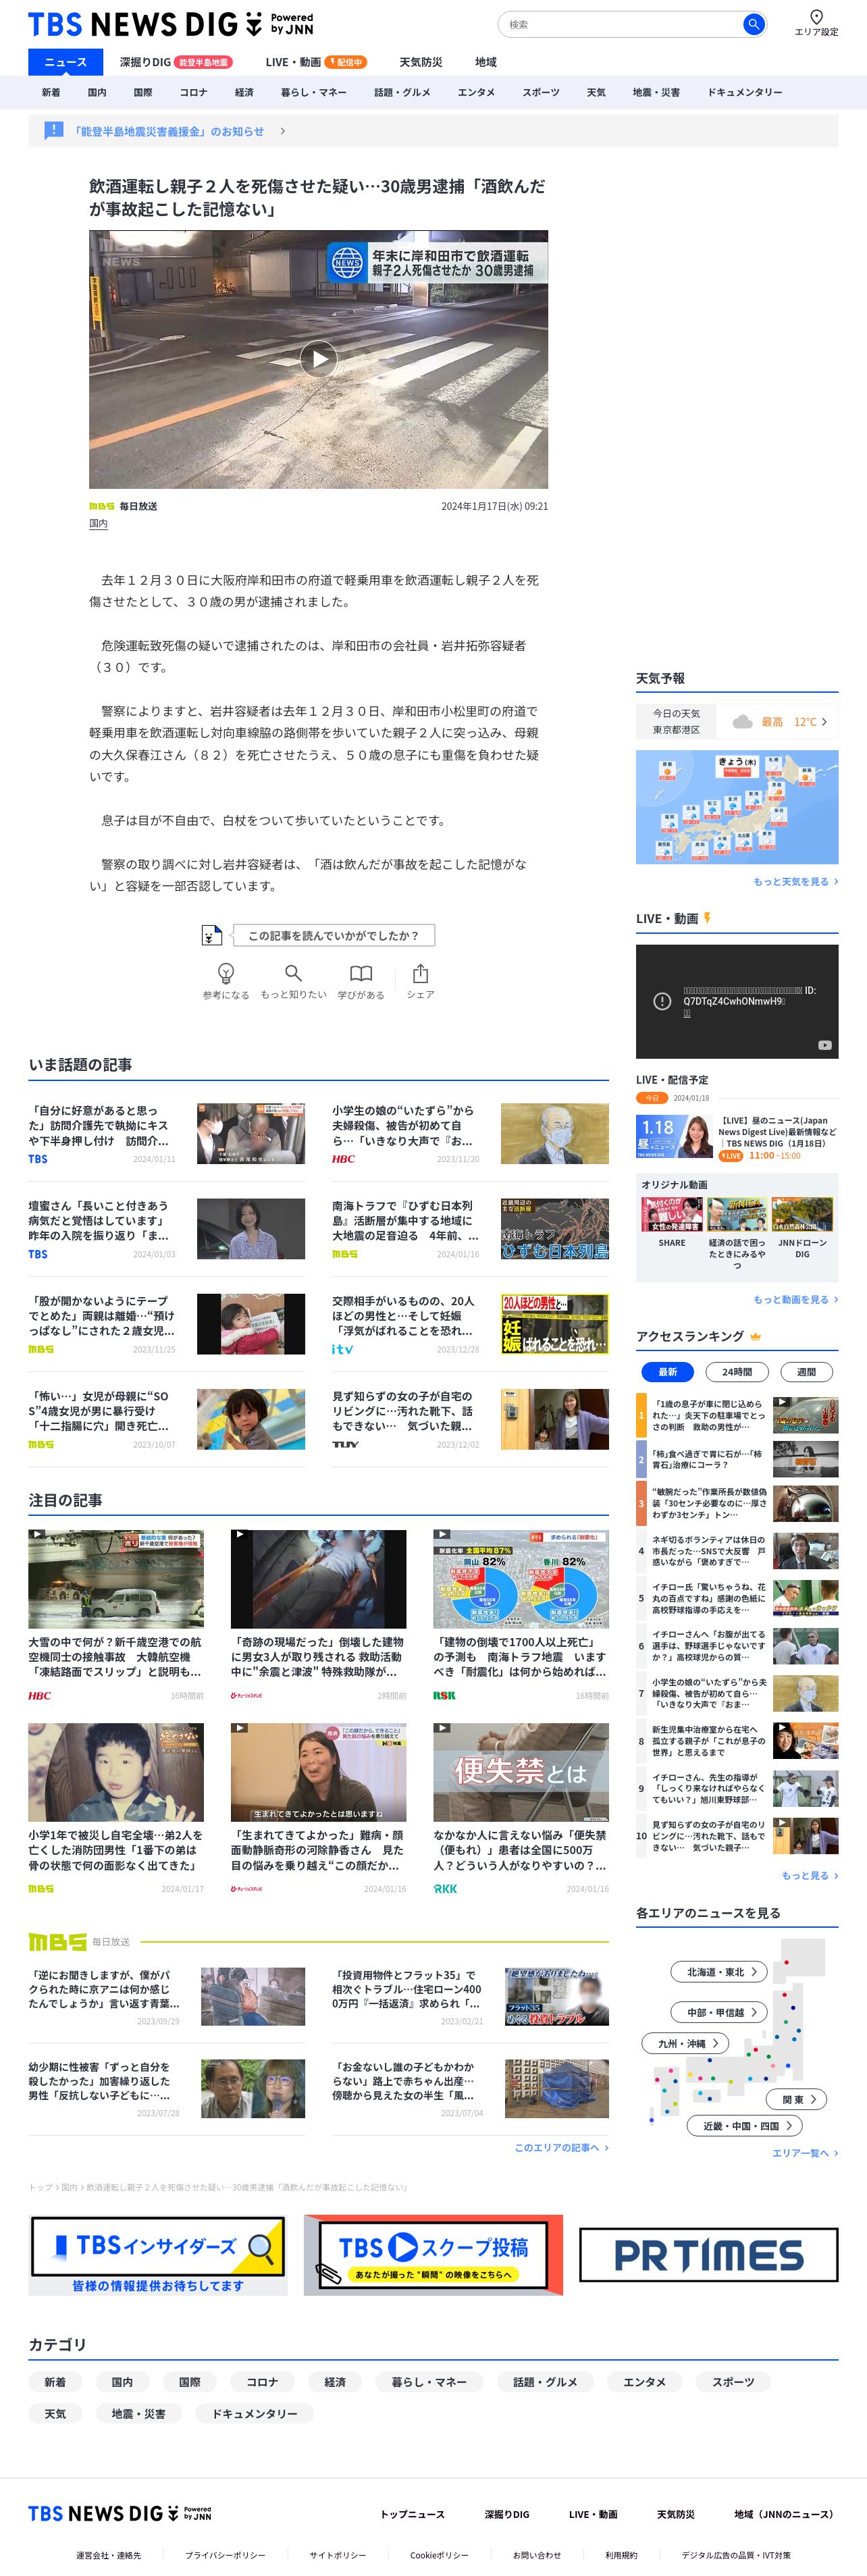Open ranking article number 1 thumbnail

pyautogui.click(x=805, y=1415)
